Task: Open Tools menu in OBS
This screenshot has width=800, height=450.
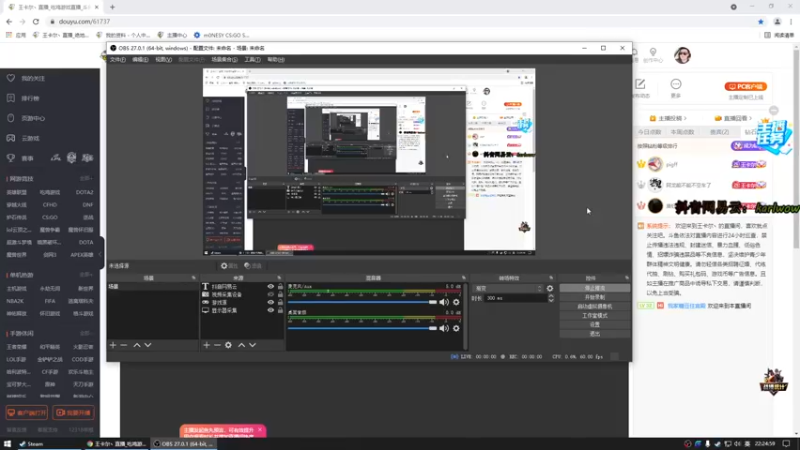Action: 252,60
